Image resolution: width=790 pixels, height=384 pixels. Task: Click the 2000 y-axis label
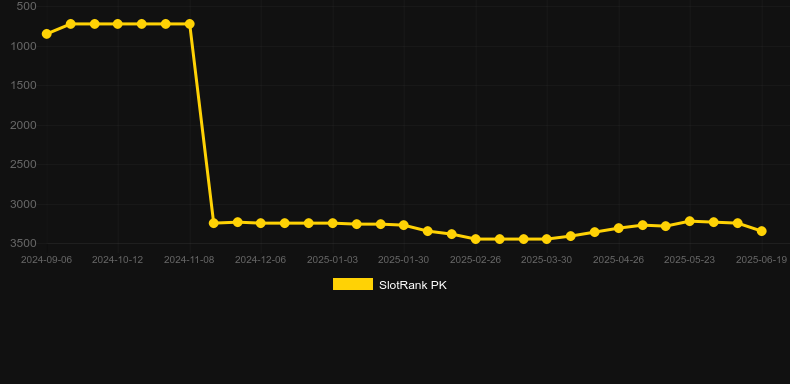24,125
